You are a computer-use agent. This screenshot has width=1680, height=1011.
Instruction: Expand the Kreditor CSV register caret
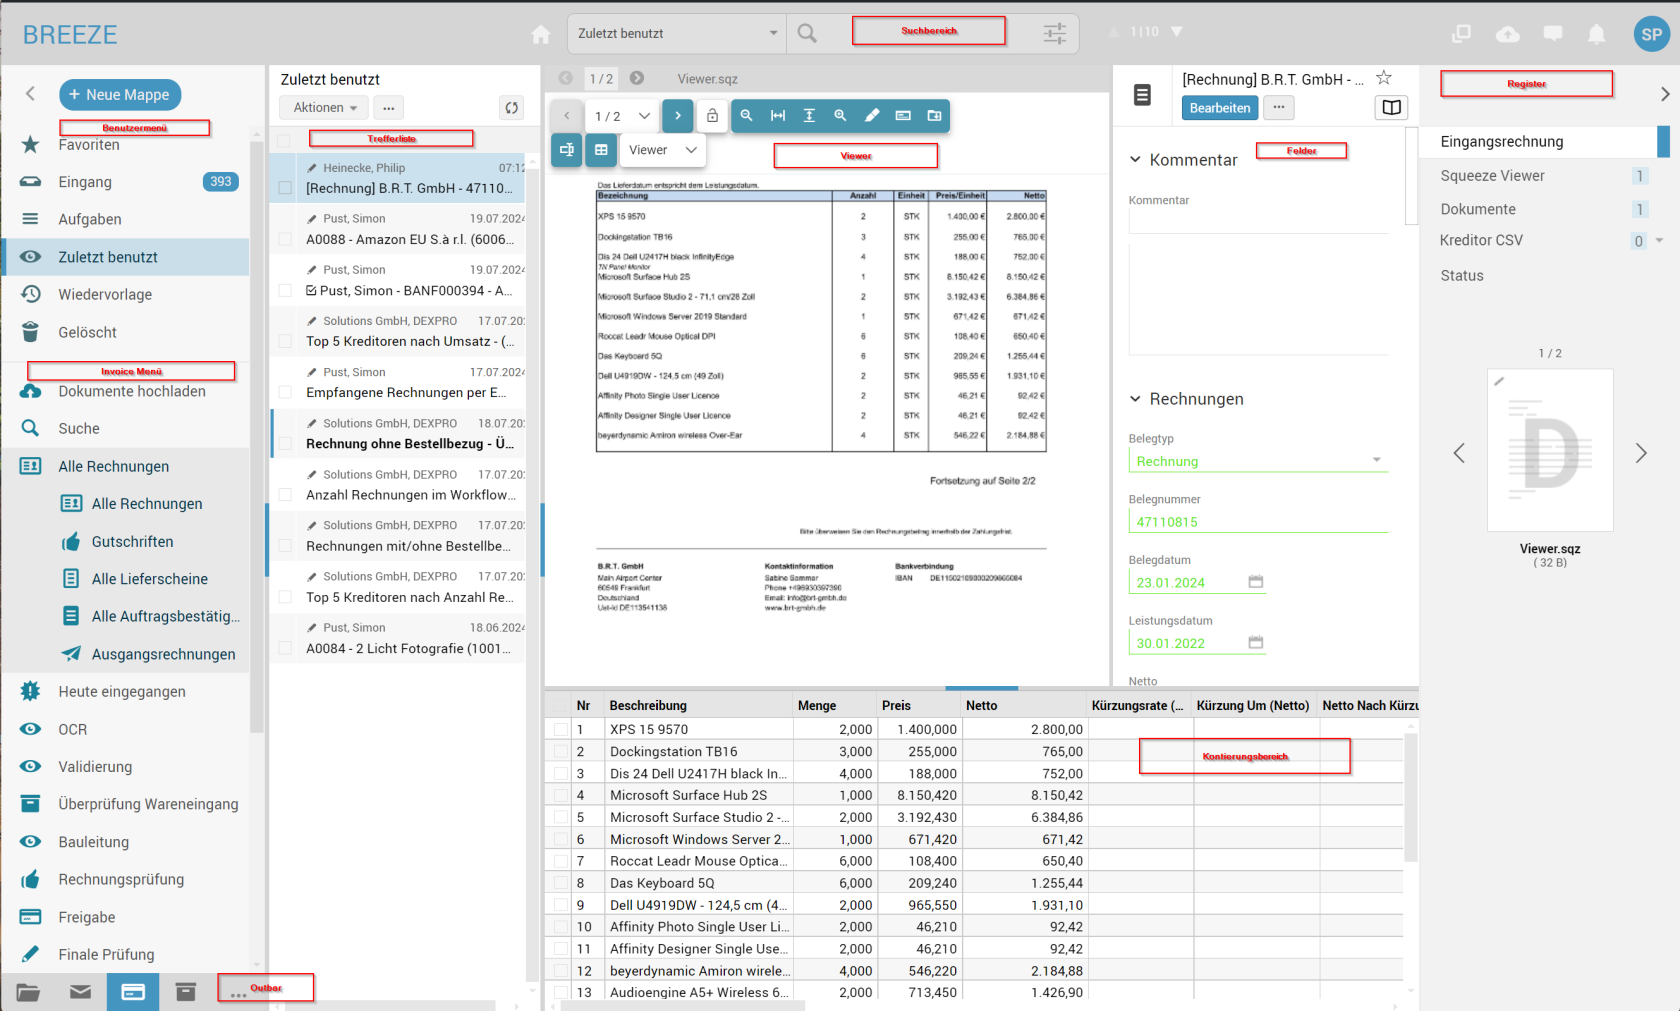click(1659, 240)
